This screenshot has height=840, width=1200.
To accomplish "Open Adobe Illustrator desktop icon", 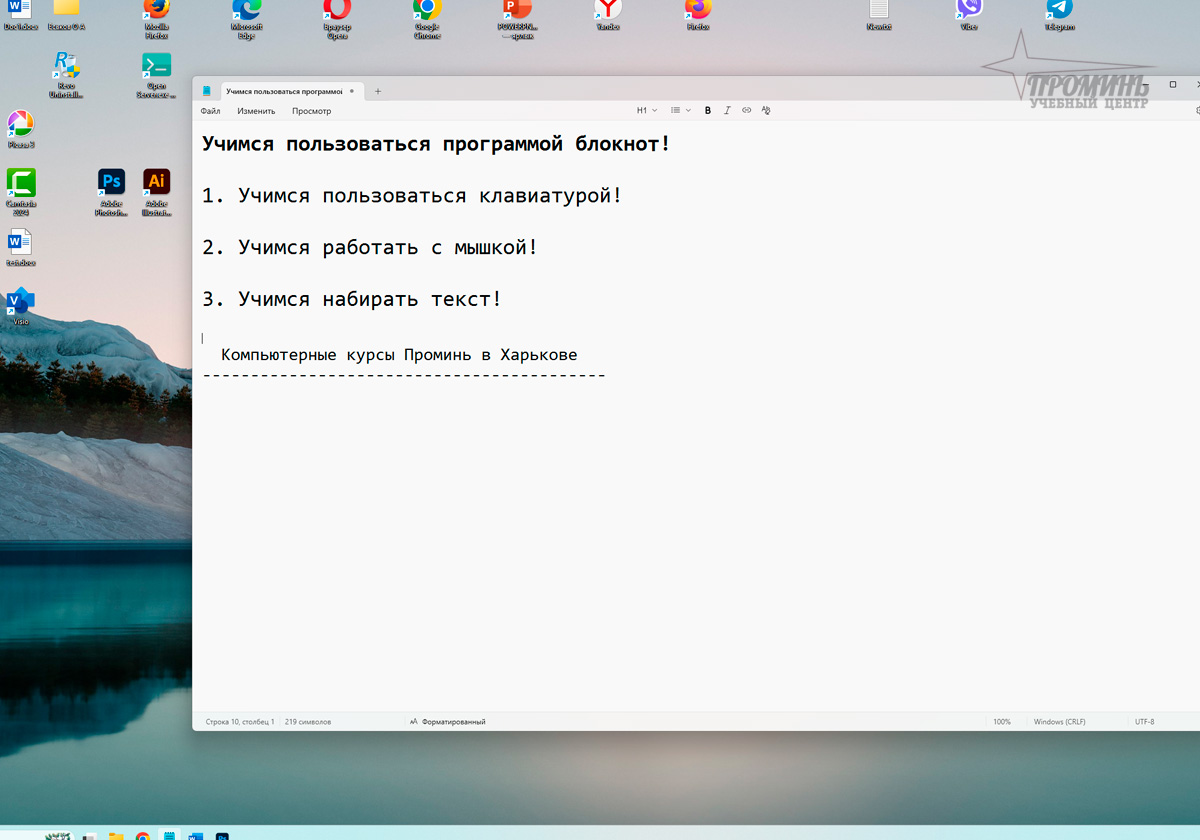I will point(156,184).
